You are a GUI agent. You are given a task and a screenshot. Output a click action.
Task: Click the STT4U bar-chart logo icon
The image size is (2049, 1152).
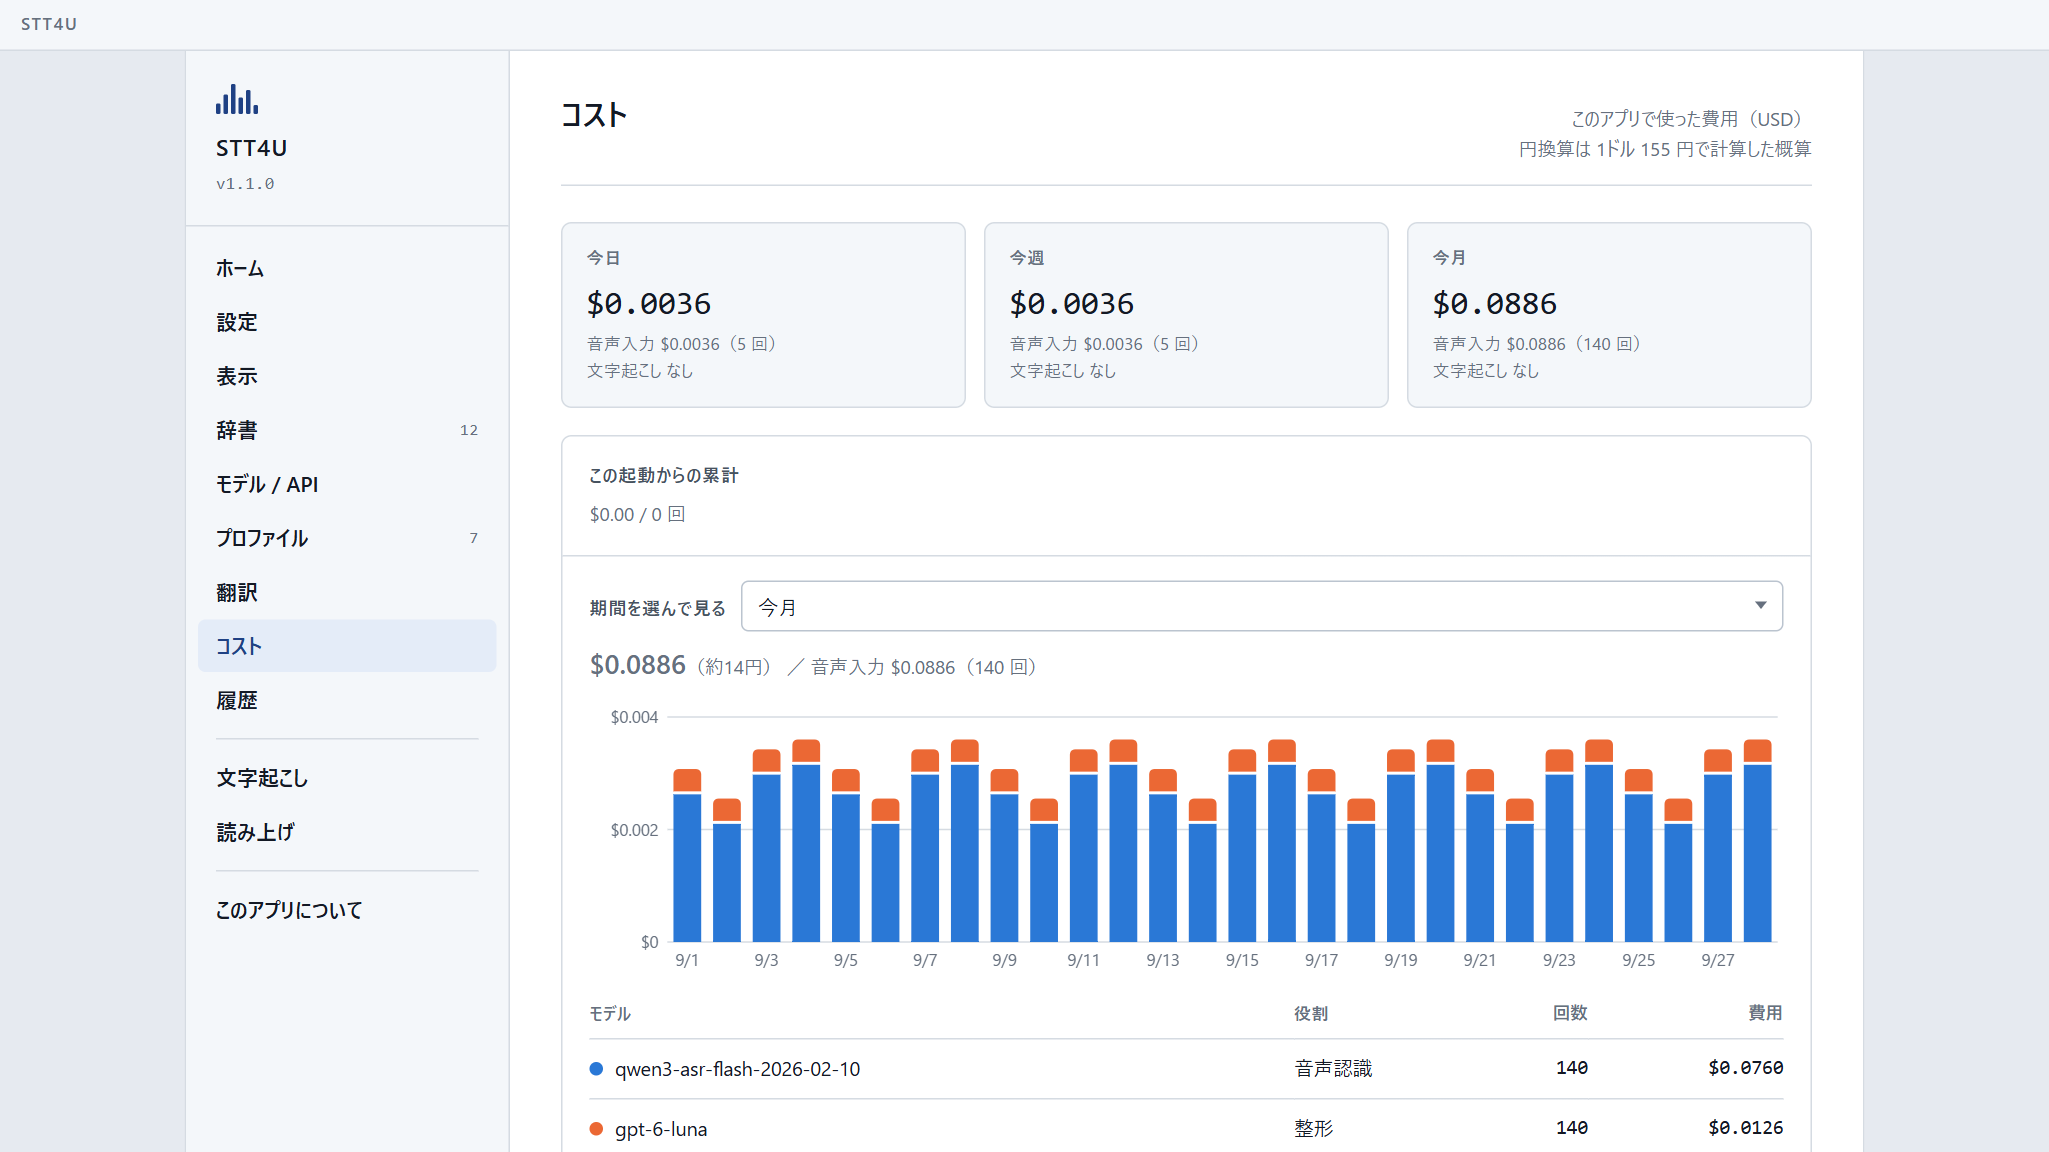[x=237, y=99]
